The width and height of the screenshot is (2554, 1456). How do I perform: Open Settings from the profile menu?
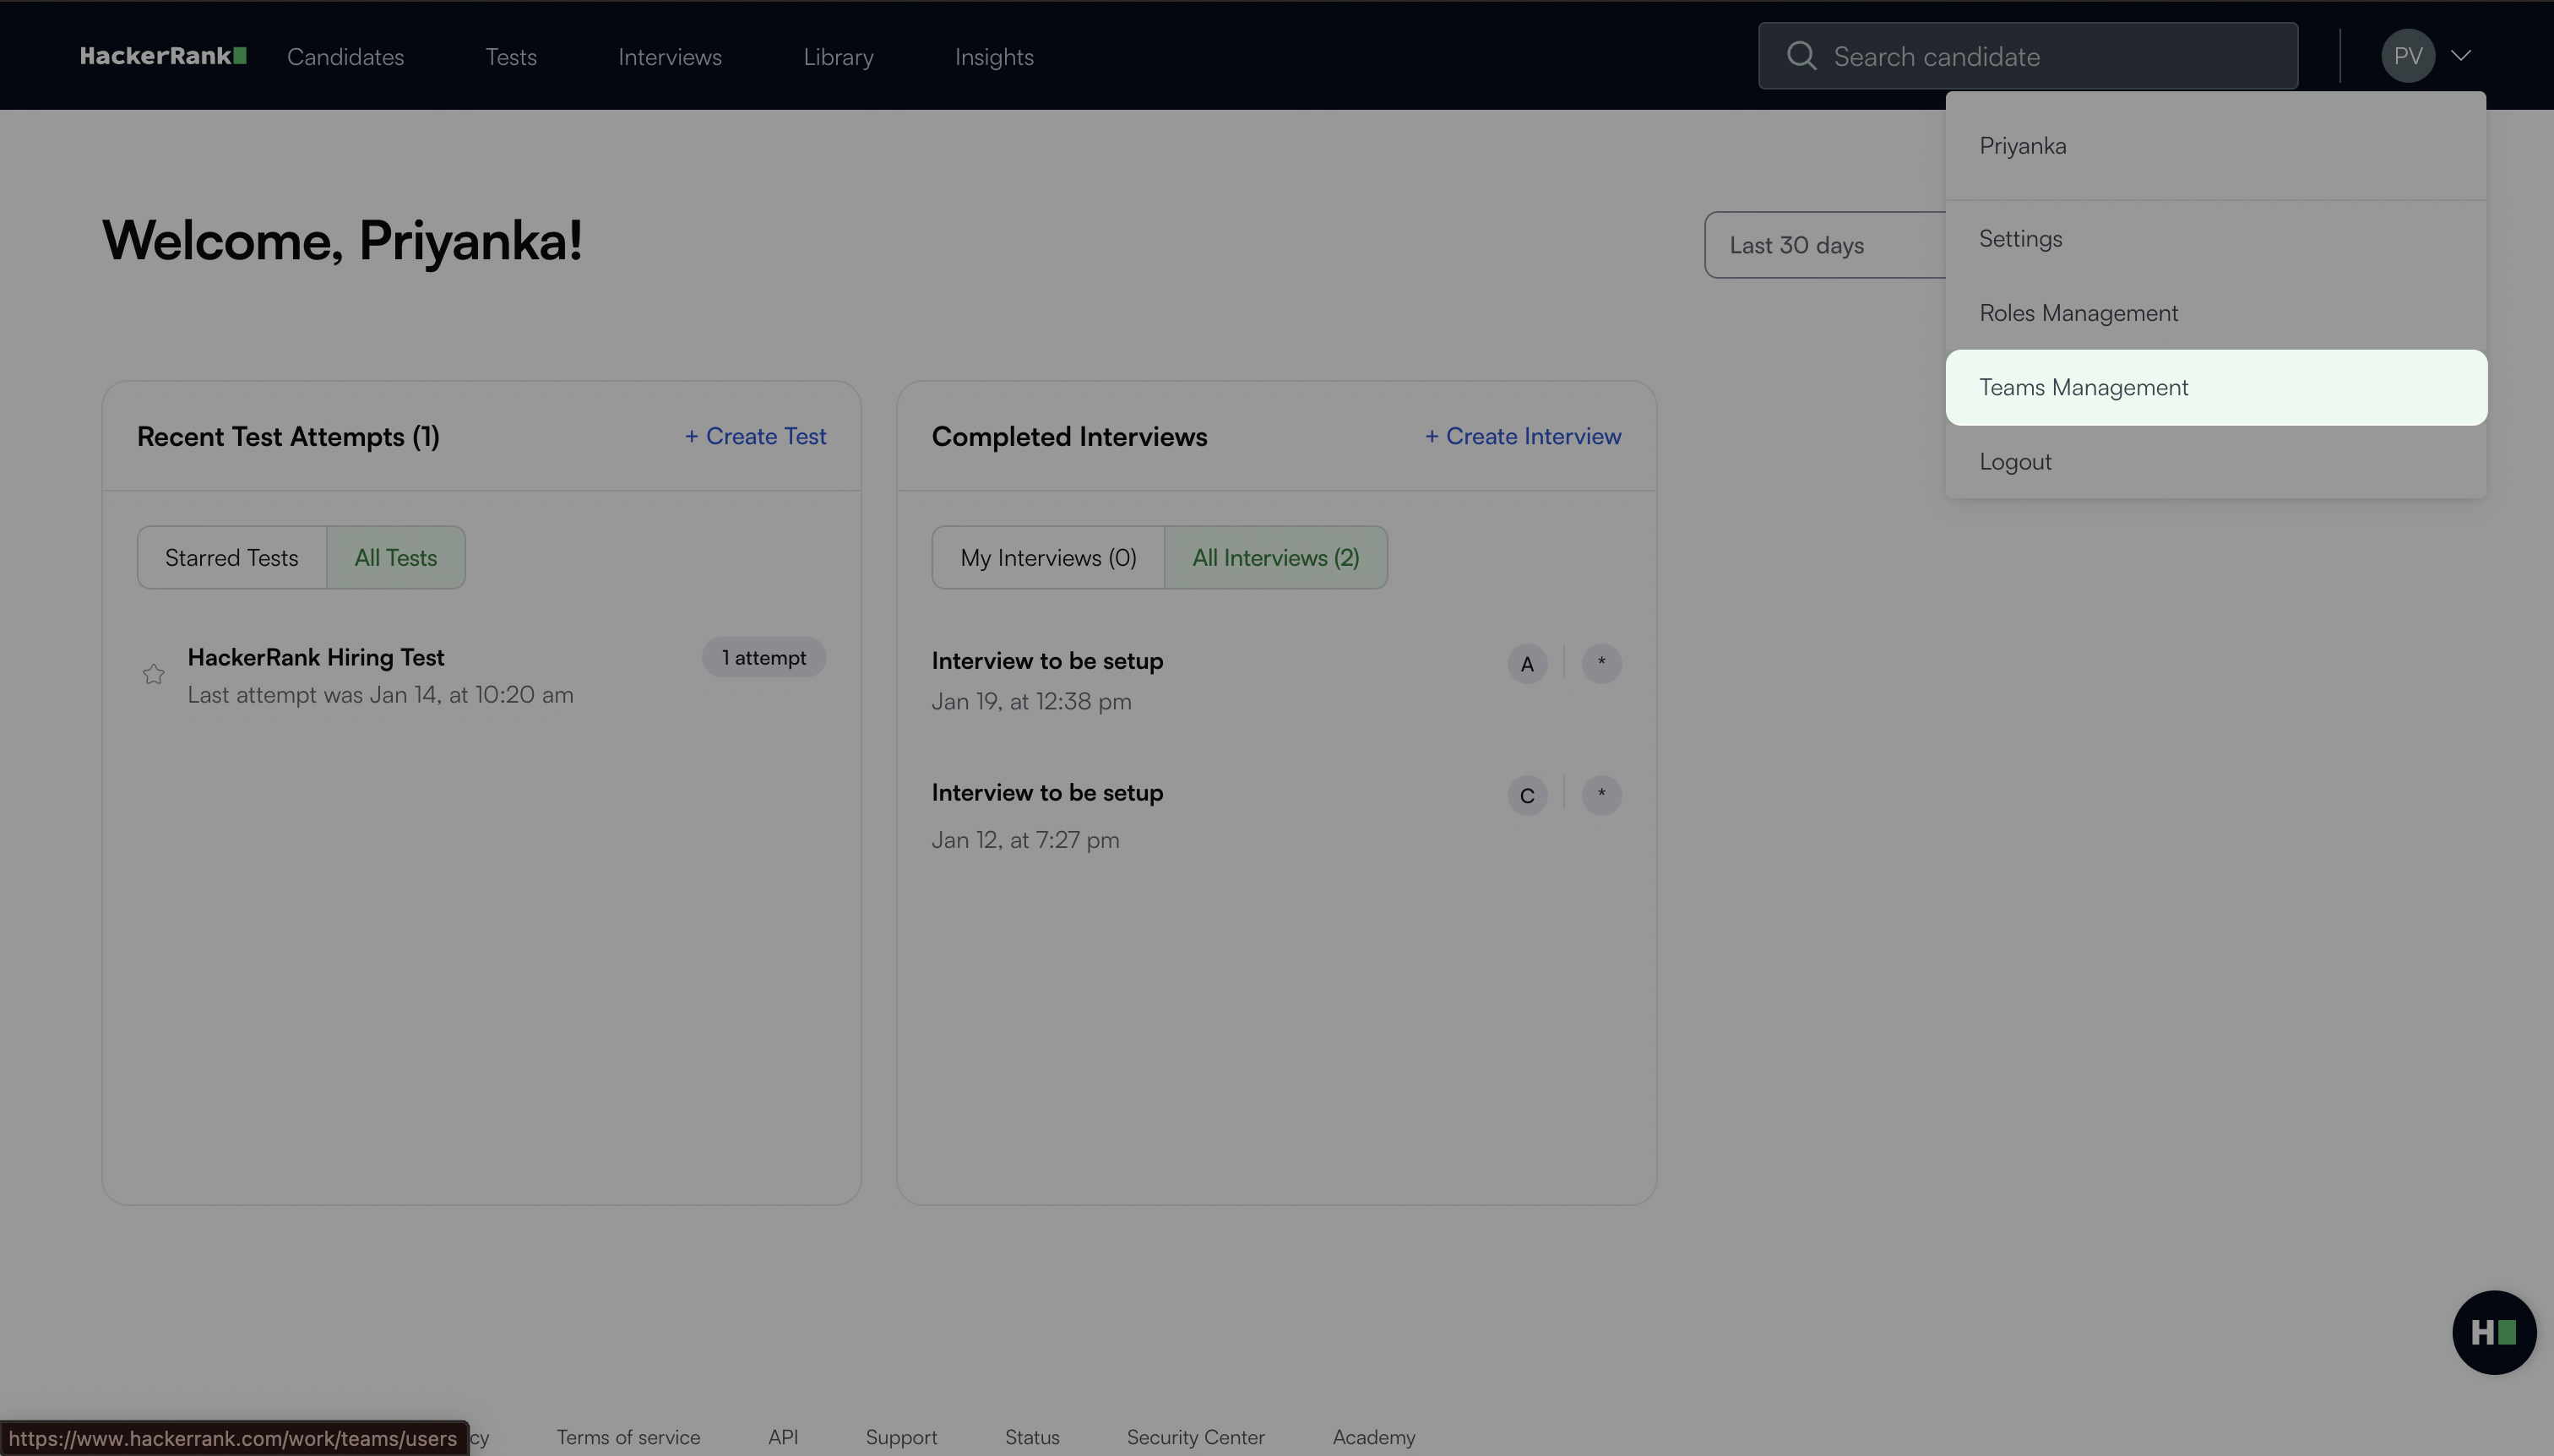pyautogui.click(x=2020, y=239)
